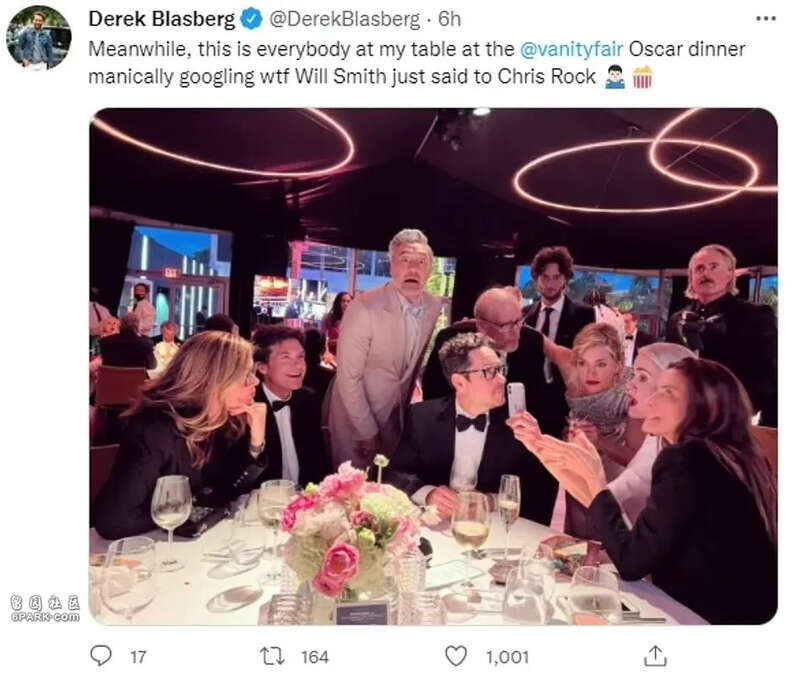Click the Derek Blasberg display name
800x678 pixels.
(x=162, y=19)
